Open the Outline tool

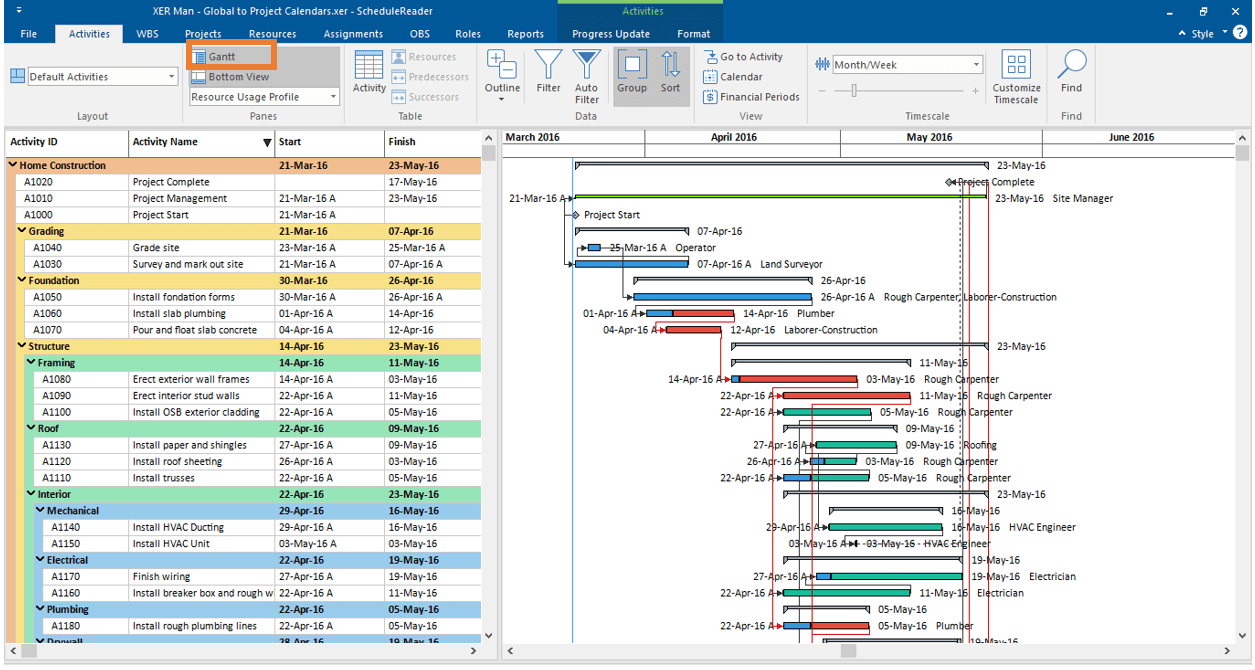point(502,73)
